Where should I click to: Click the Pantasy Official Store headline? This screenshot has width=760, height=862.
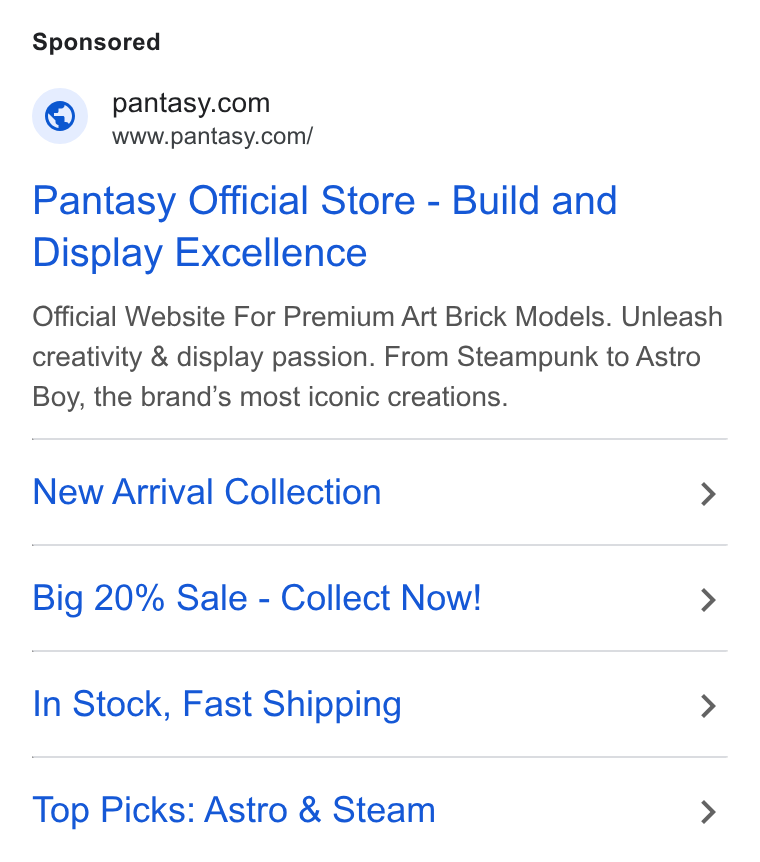coord(224,201)
